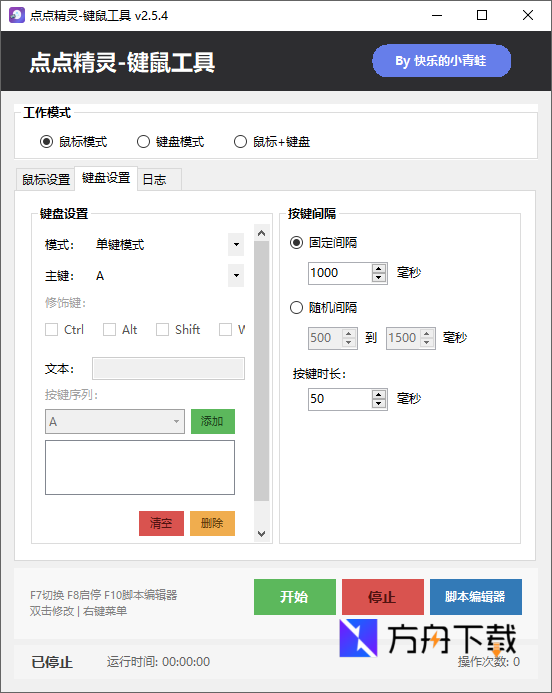Open the 按键序列 key dropdown

pyautogui.click(x=115, y=422)
